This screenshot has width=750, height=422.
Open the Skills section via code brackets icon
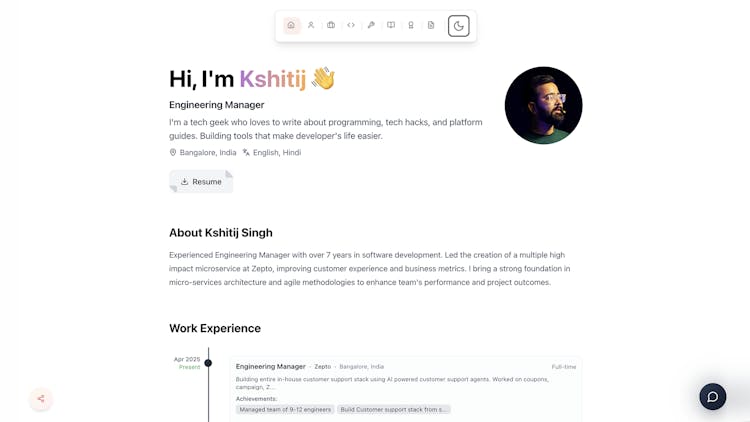351,25
